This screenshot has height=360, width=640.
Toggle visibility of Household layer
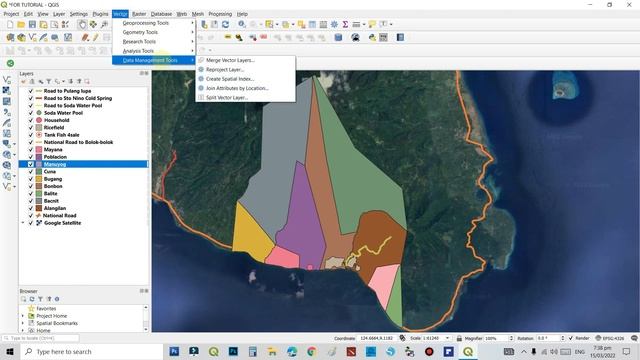coord(31,120)
